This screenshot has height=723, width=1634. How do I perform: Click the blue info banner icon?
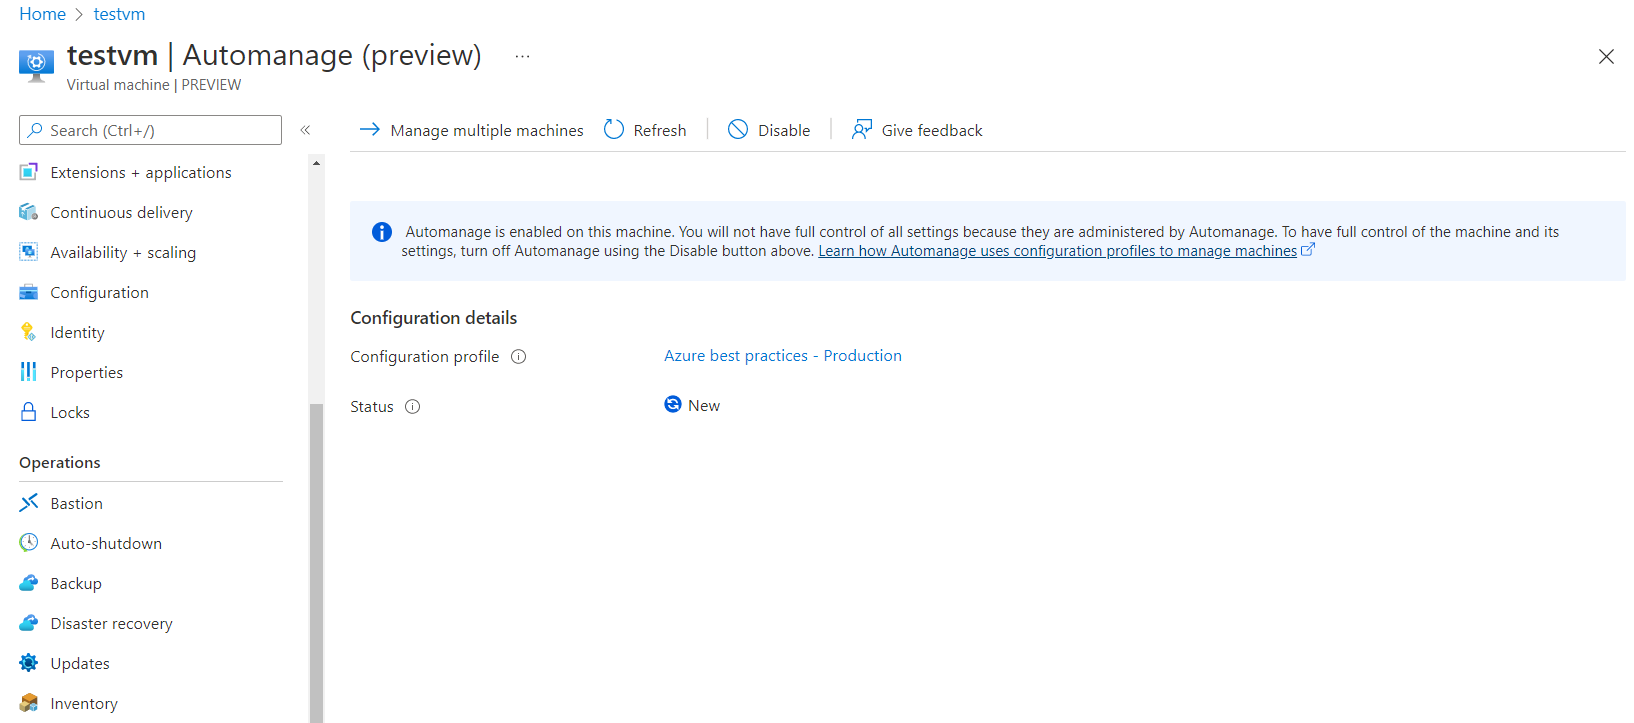tap(382, 232)
